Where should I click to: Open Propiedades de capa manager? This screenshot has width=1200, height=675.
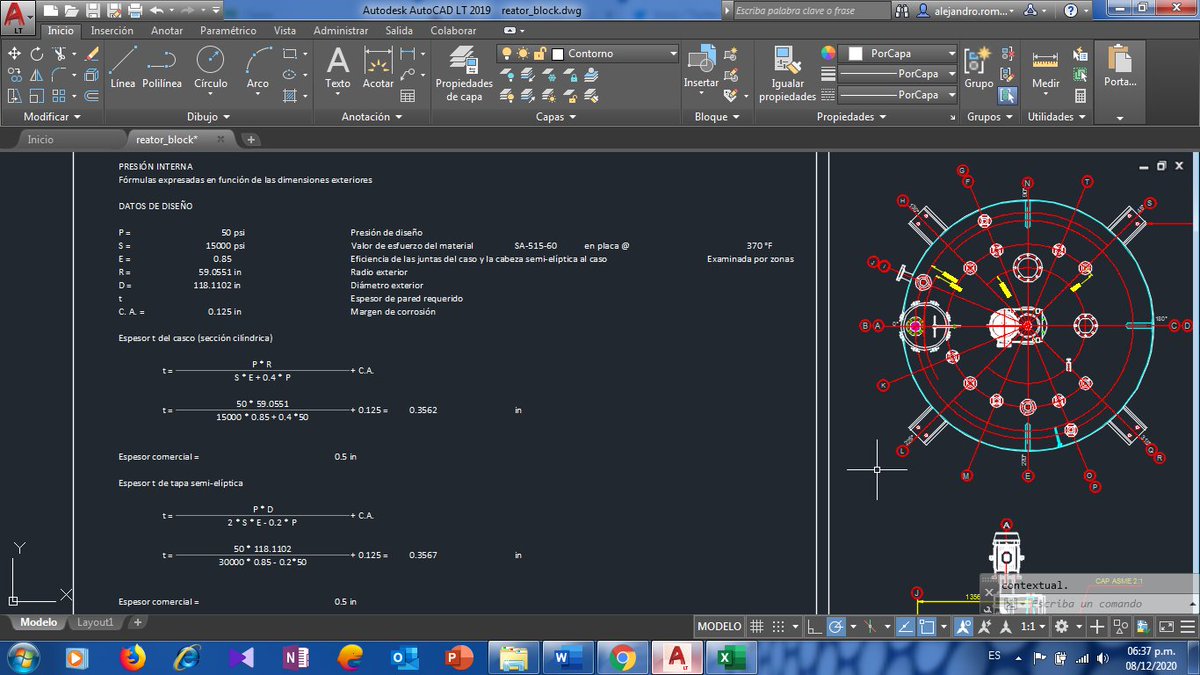[x=463, y=73]
